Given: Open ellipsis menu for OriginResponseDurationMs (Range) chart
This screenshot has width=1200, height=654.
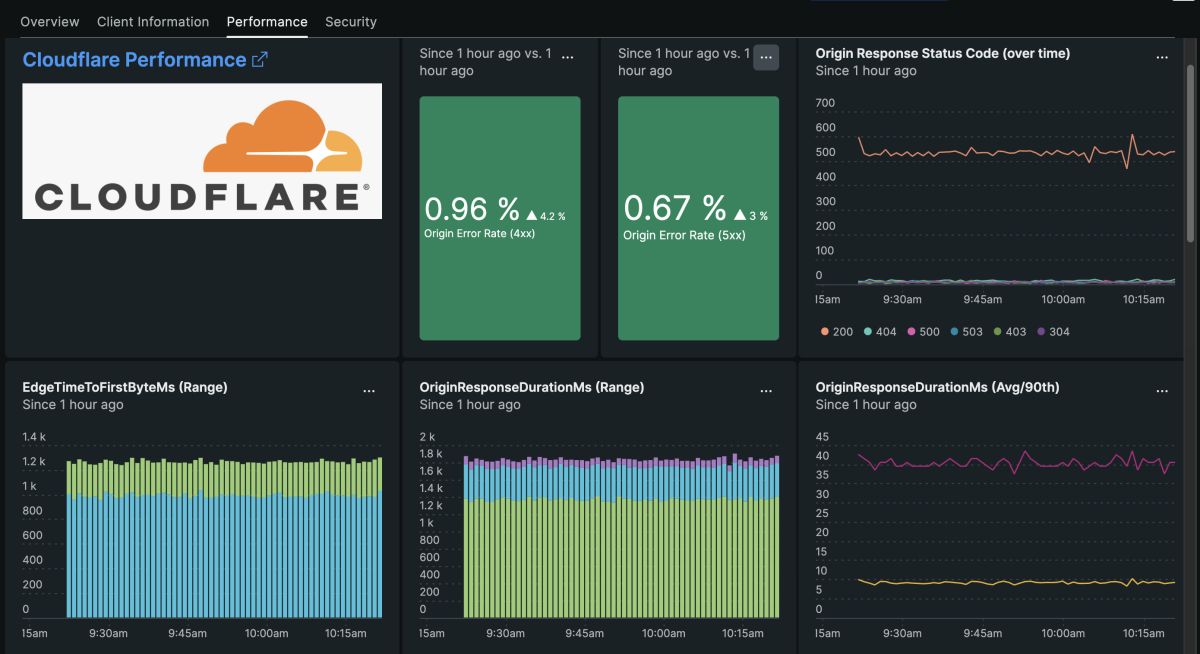Looking at the screenshot, I should tap(766, 392).
